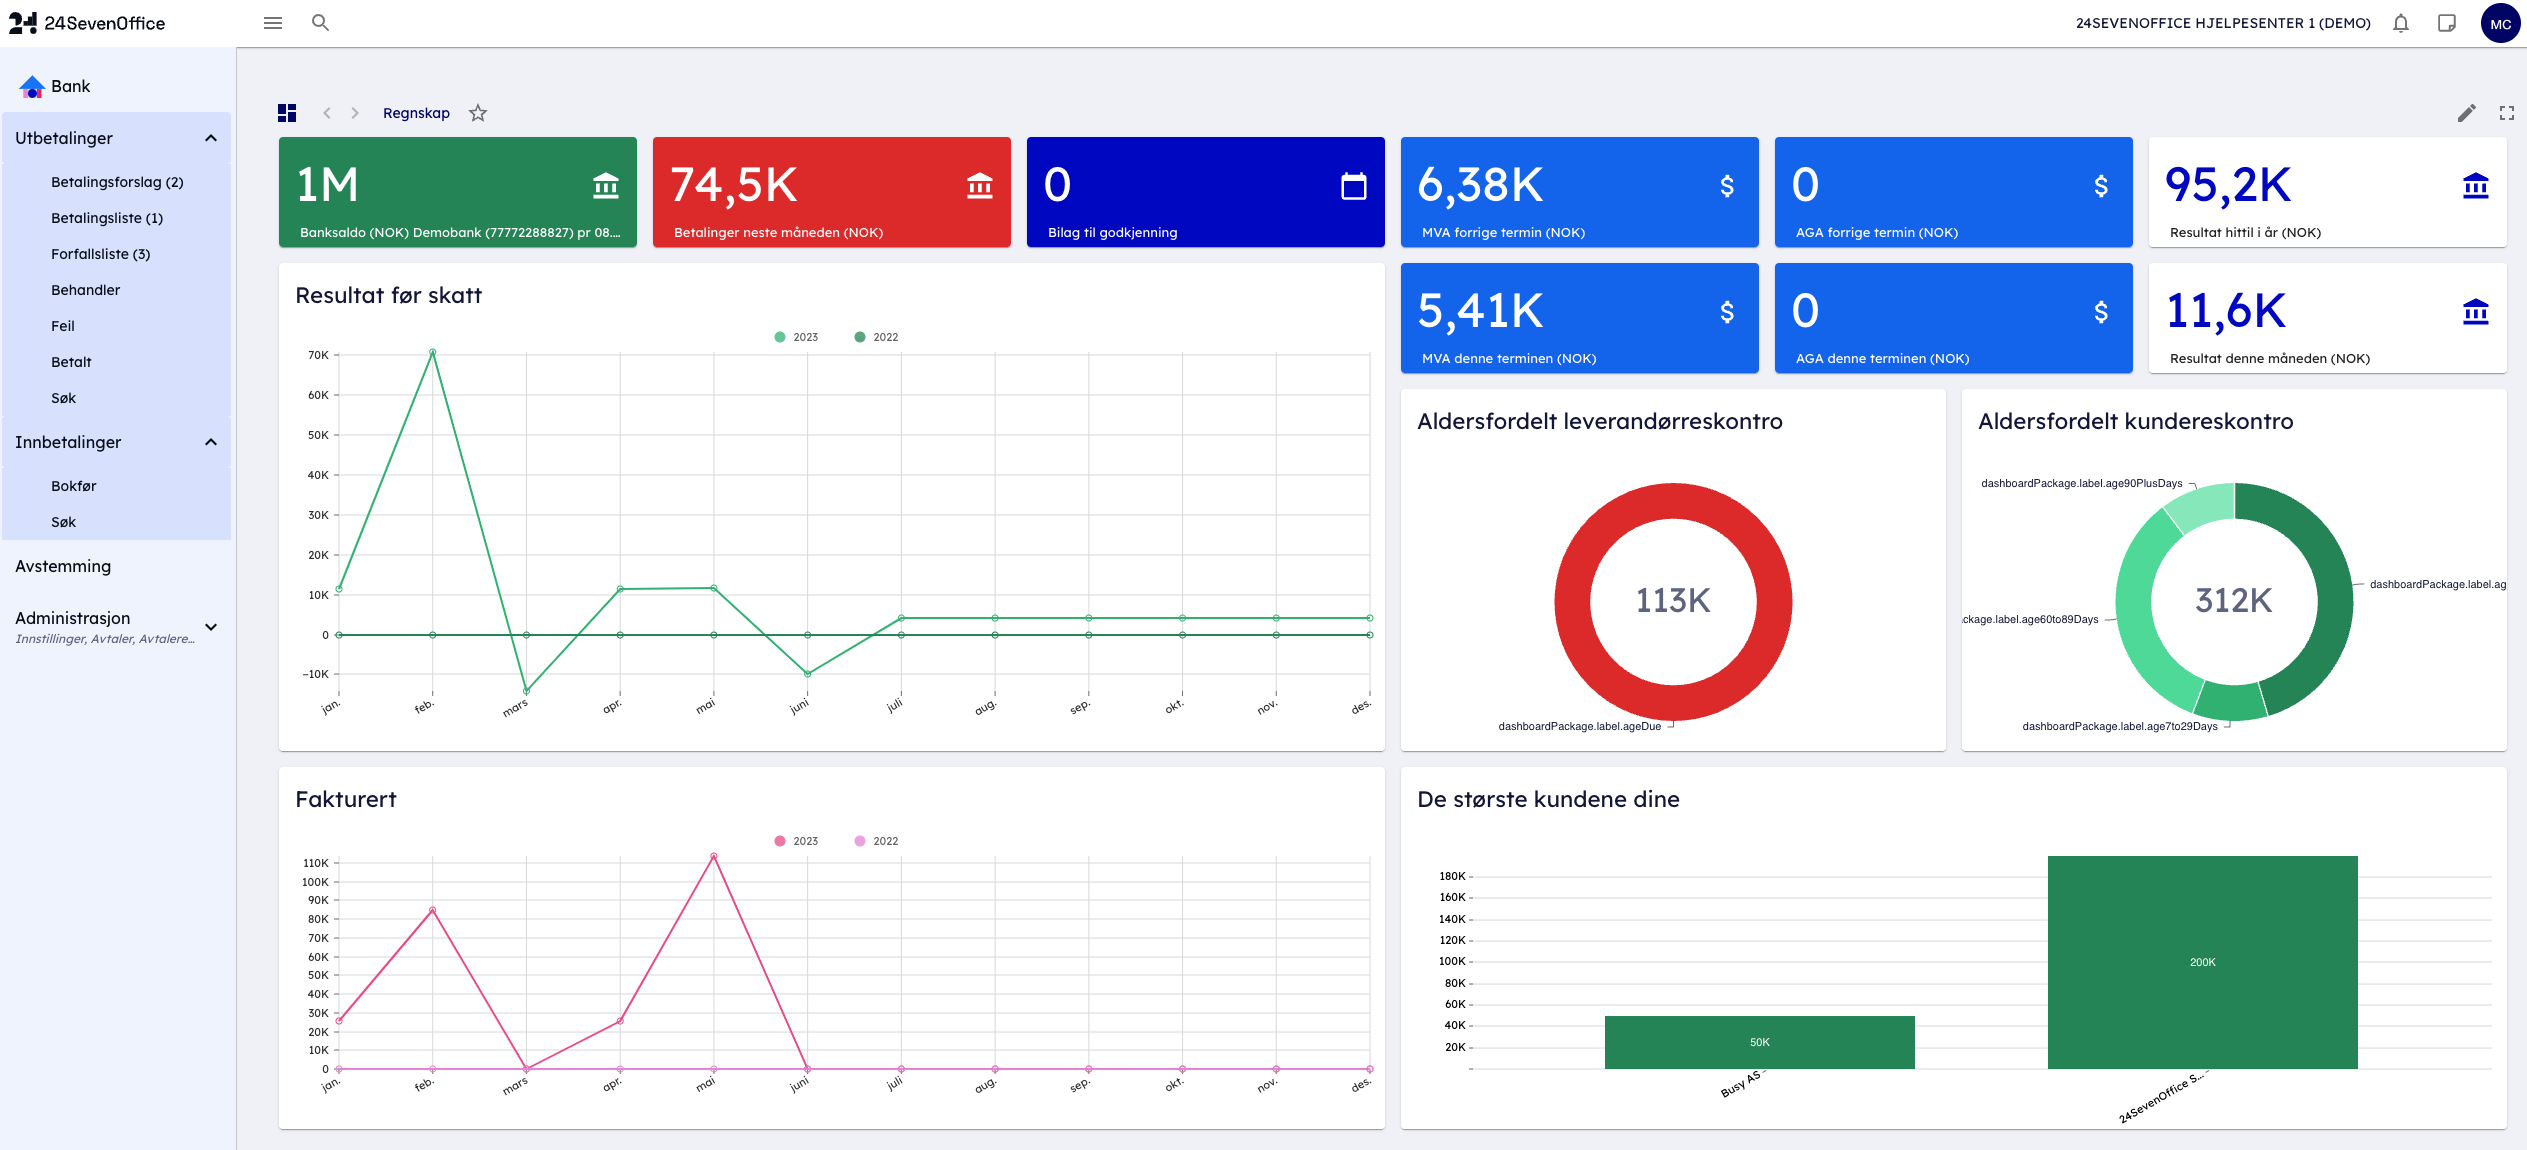Image resolution: width=2527 pixels, height=1150 pixels.
Task: Toggle the 2023 series in Fakturert legend
Action: point(796,841)
